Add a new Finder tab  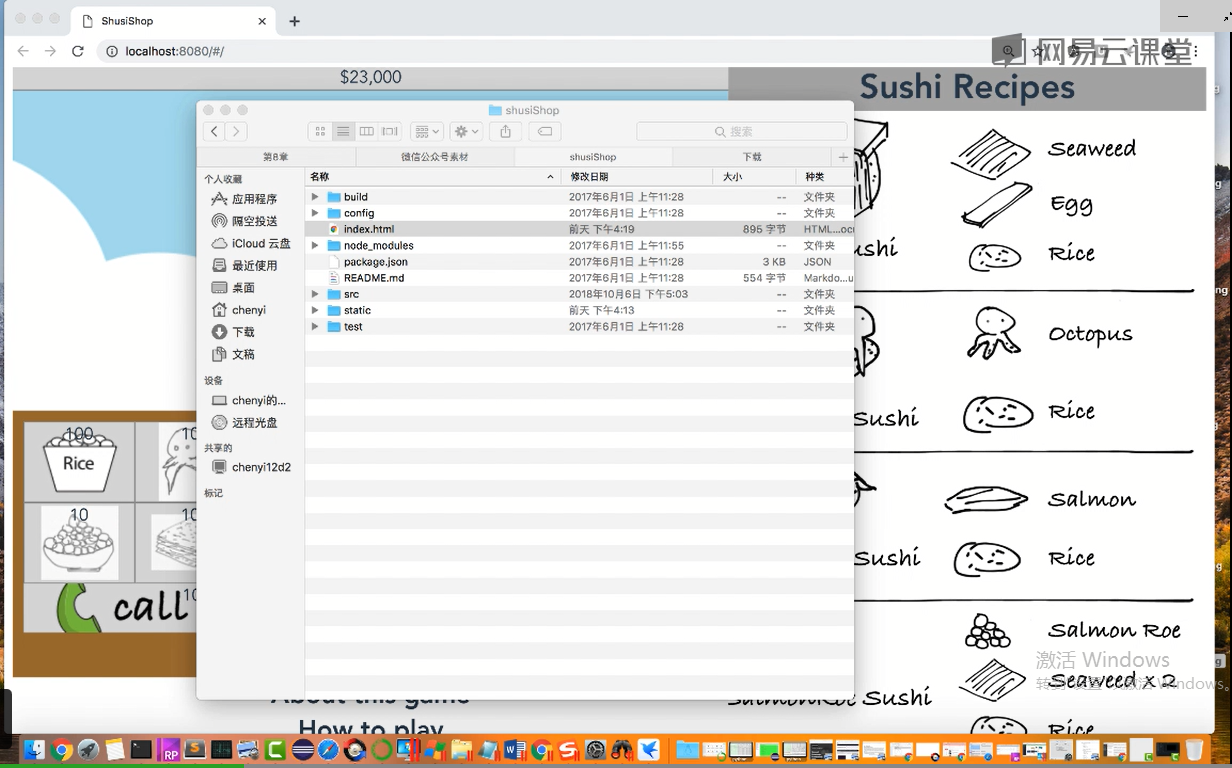point(843,157)
